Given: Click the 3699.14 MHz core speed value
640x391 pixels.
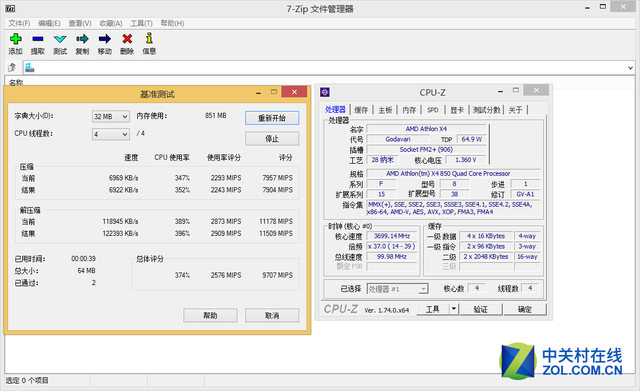Looking at the screenshot, I should (392, 236).
